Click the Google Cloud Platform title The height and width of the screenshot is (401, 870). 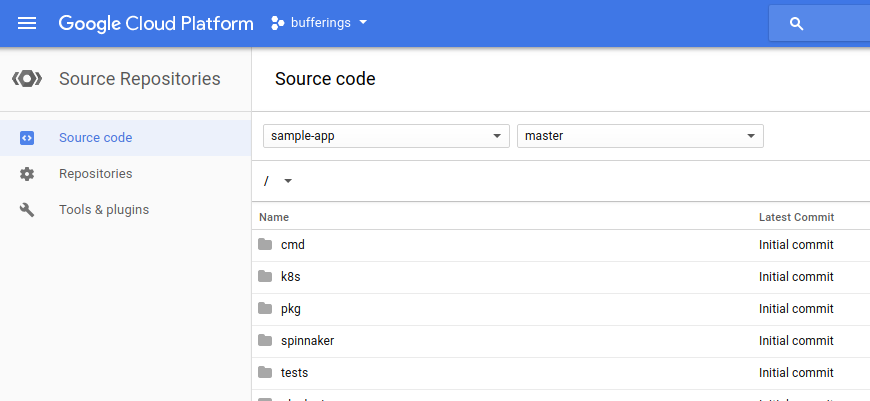[x=156, y=23]
